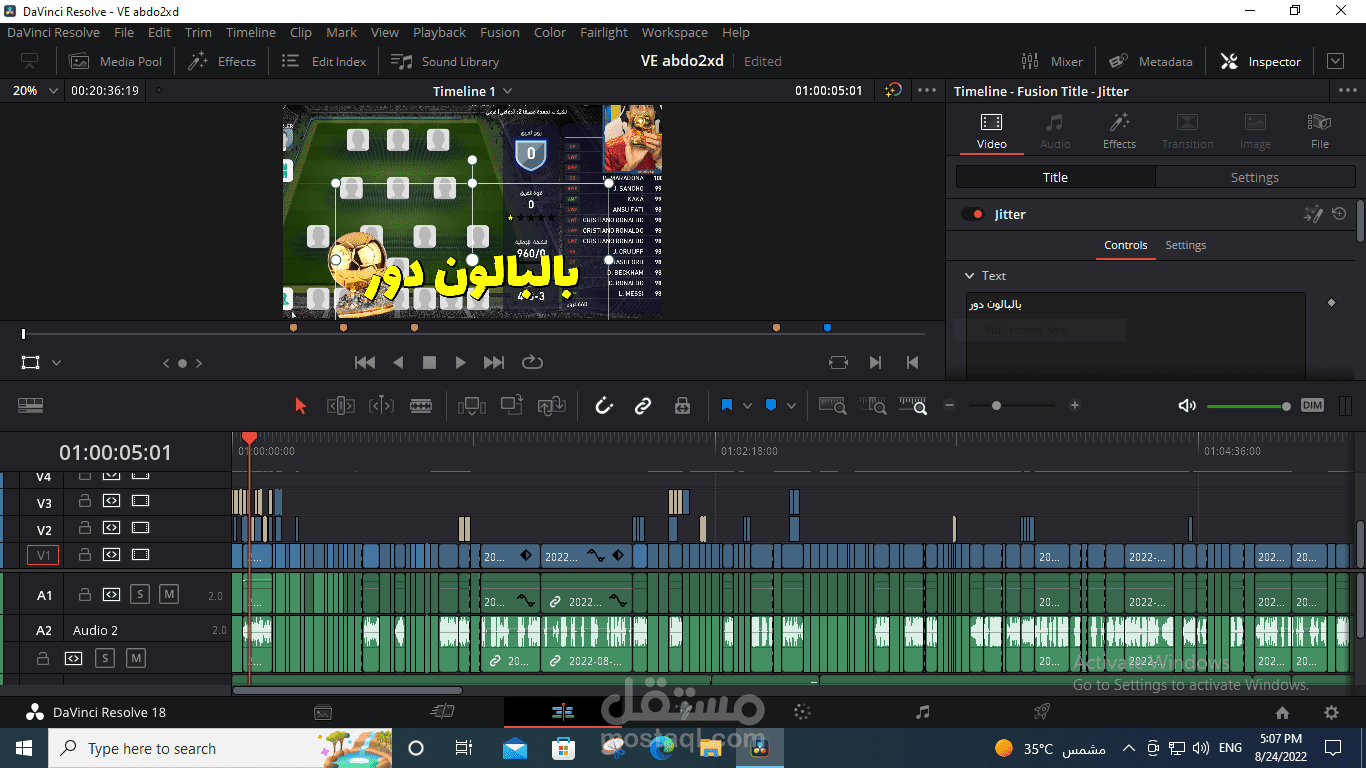Toggle bypass color grades and Fusion effects
This screenshot has width=1366, height=768.
pos(893,90)
